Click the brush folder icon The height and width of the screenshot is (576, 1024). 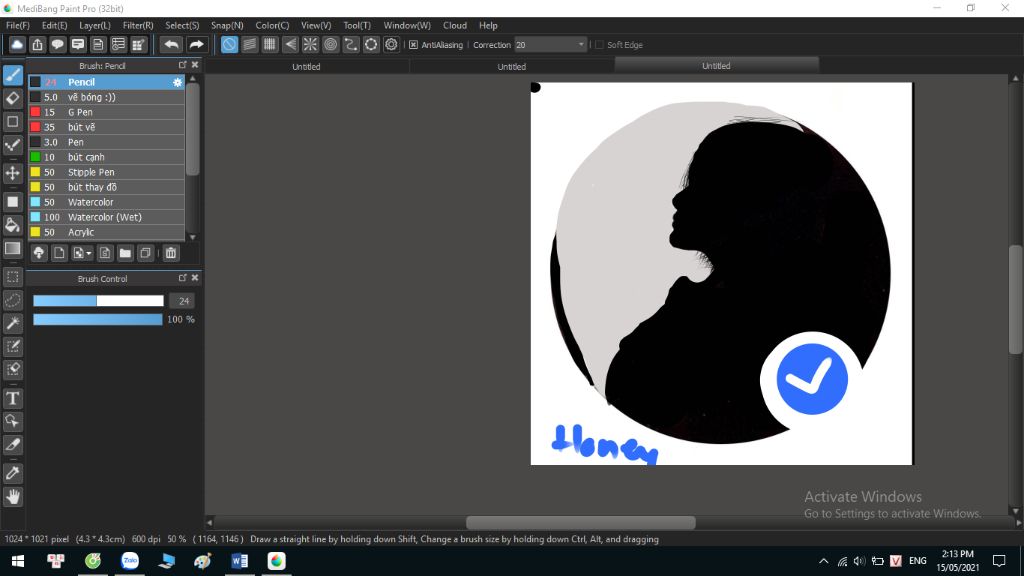tap(125, 253)
